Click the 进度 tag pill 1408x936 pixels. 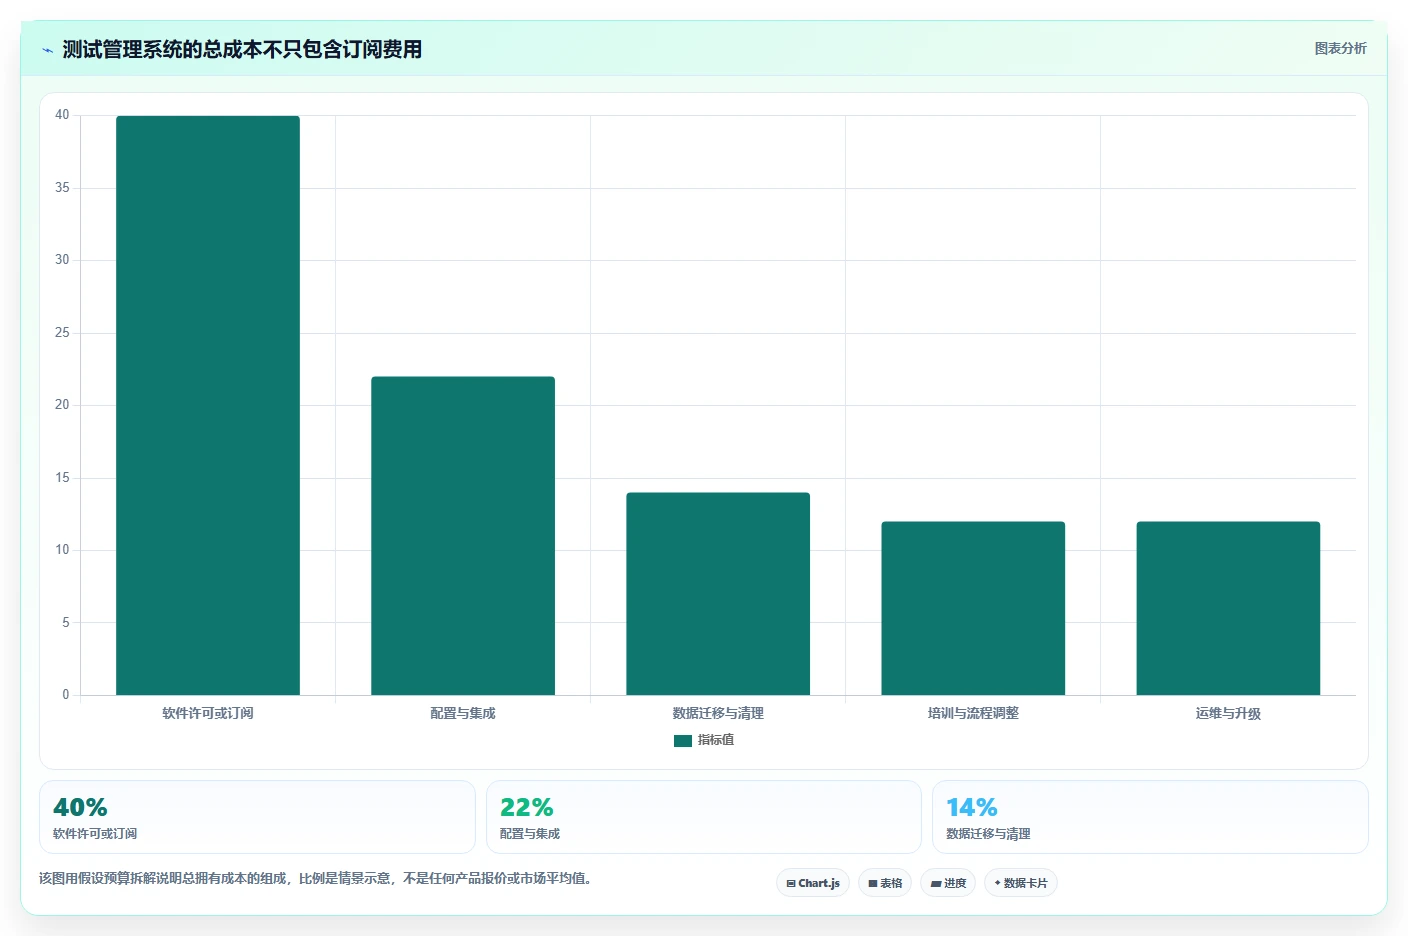pyautogui.click(x=948, y=883)
